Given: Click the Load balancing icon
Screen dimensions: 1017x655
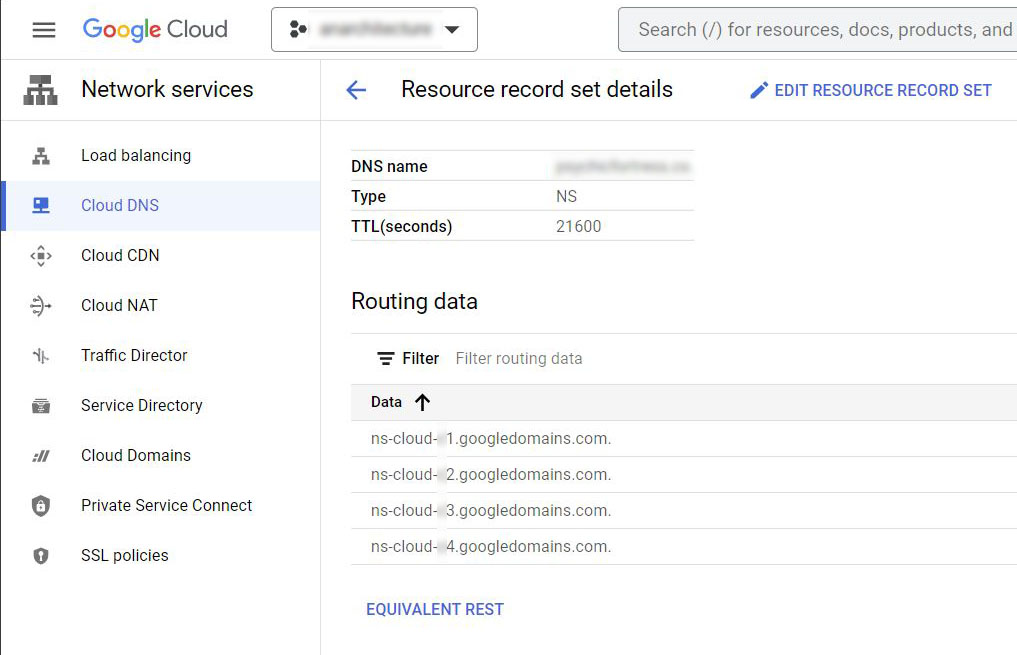Looking at the screenshot, I should [x=41, y=156].
